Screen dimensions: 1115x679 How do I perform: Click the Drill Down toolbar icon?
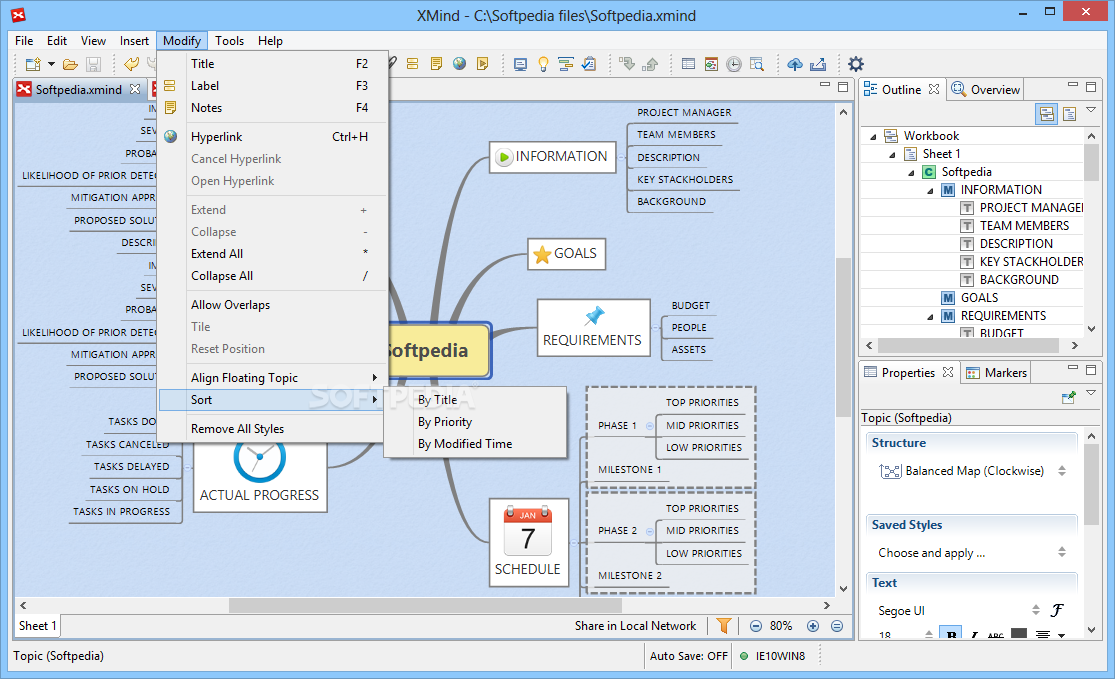pyautogui.click(x=627, y=65)
